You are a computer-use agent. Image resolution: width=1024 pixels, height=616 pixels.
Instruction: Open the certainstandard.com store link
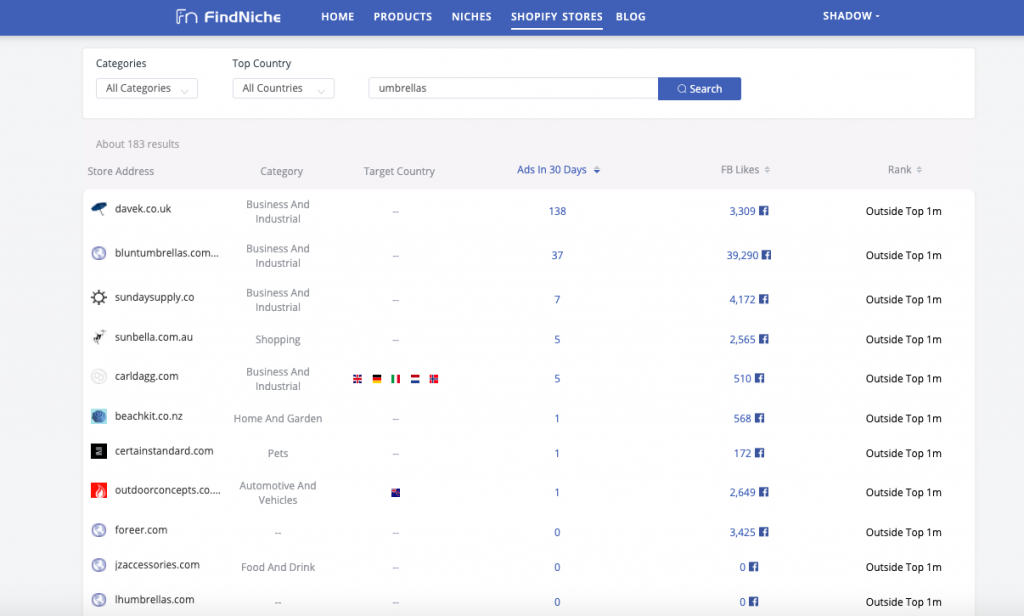click(164, 451)
